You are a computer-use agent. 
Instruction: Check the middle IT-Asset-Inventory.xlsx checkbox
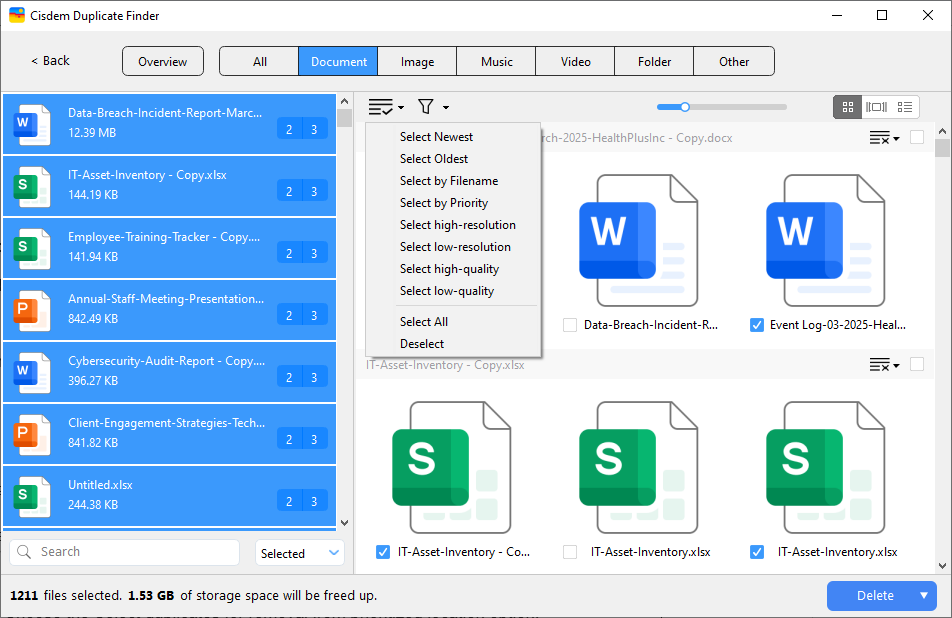570,552
